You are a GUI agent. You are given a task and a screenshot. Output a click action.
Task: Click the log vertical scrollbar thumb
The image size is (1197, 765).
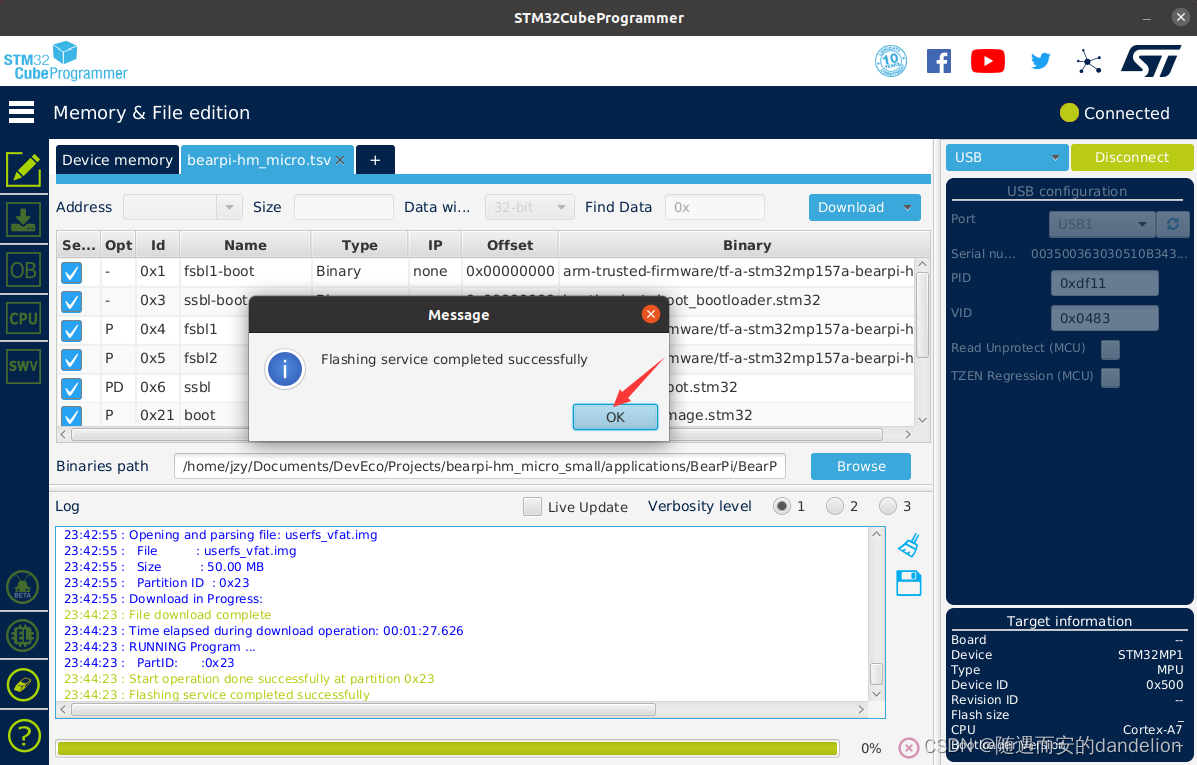(x=876, y=673)
